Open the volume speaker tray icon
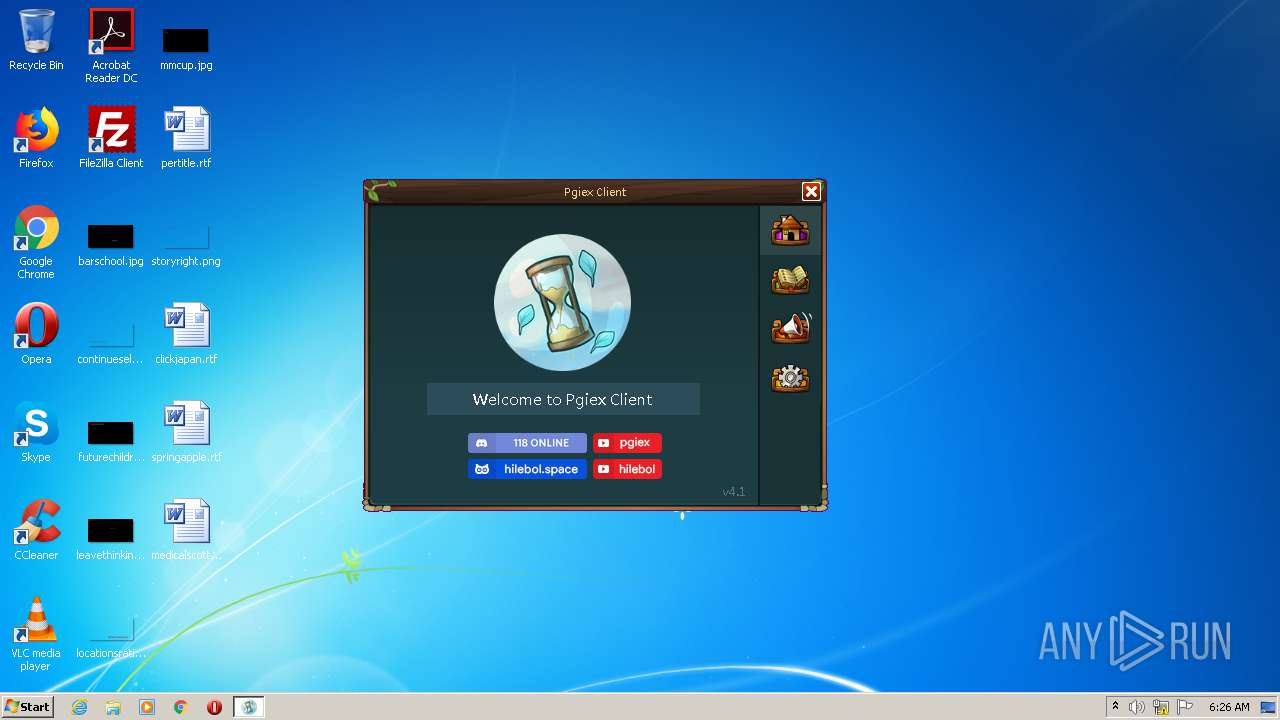 point(1137,707)
